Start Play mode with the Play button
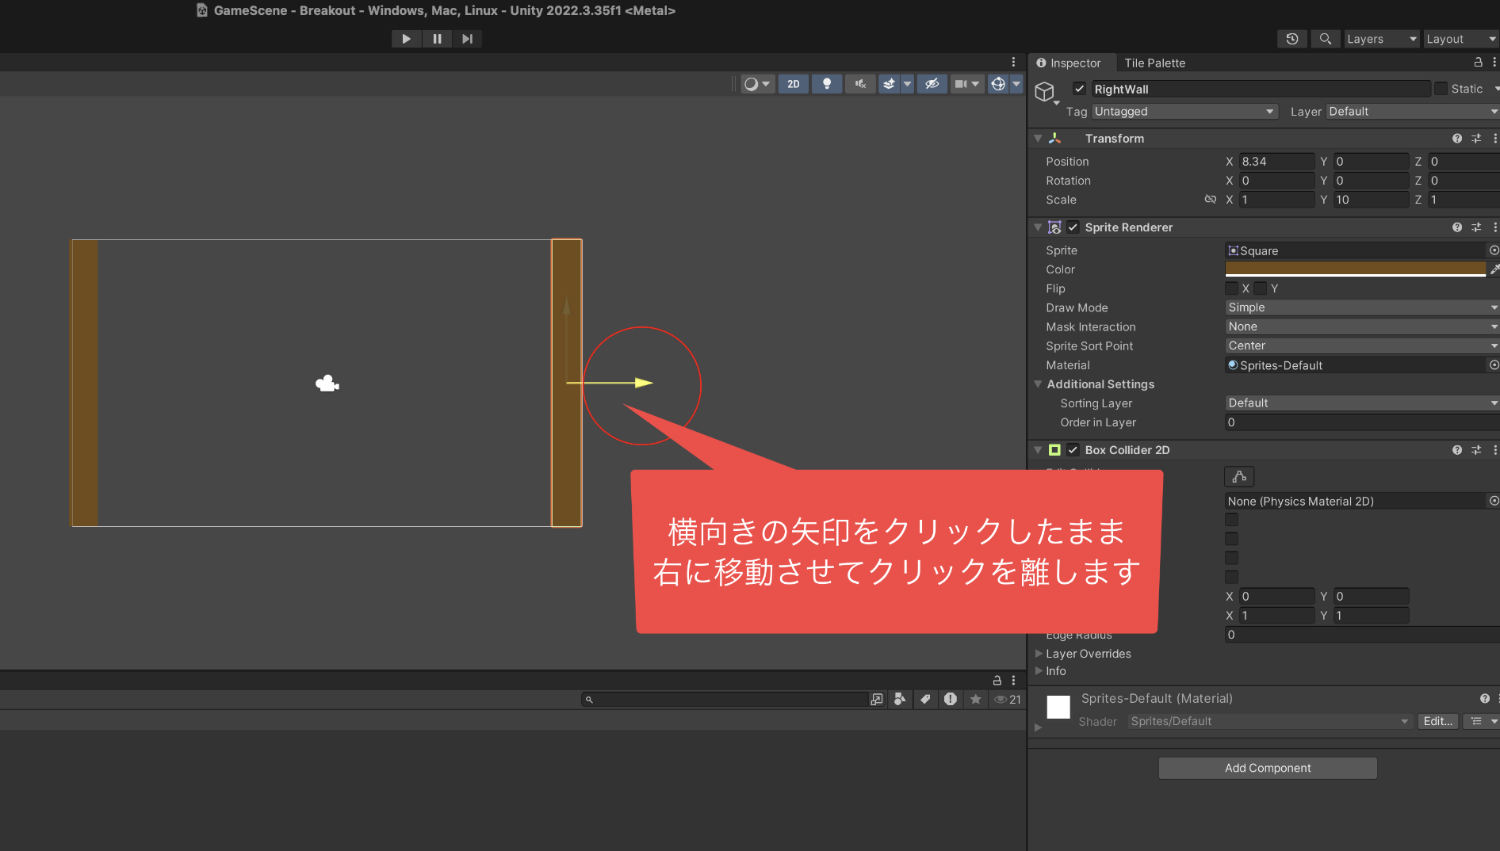 (x=406, y=39)
